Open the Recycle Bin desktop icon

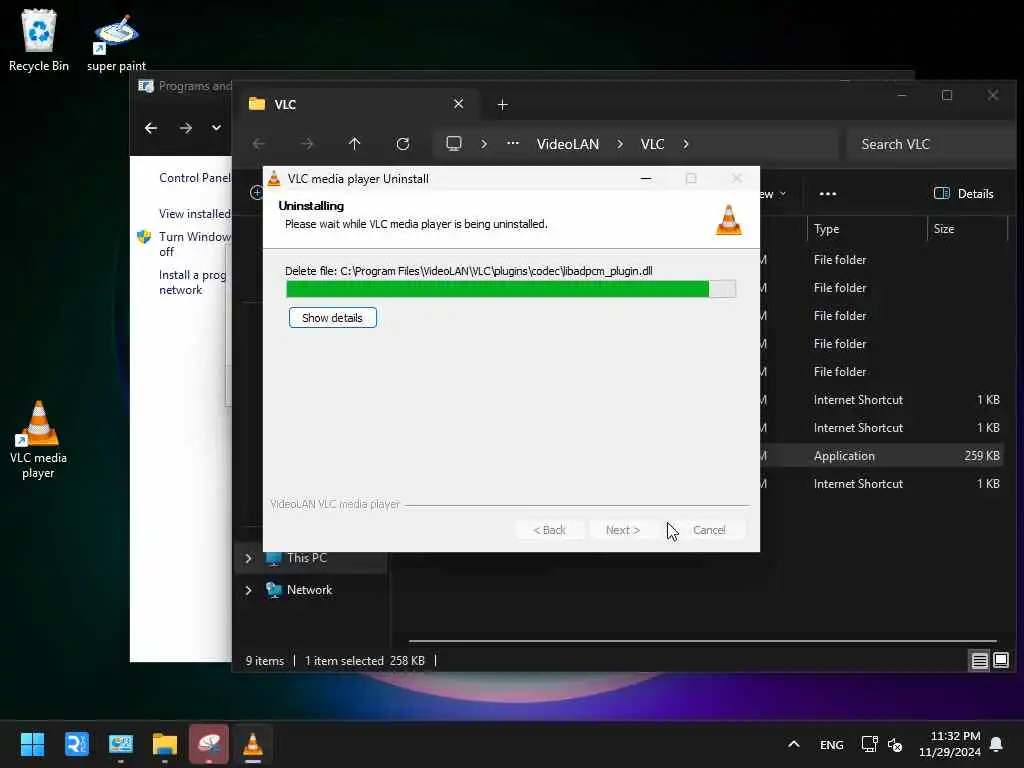(39, 40)
